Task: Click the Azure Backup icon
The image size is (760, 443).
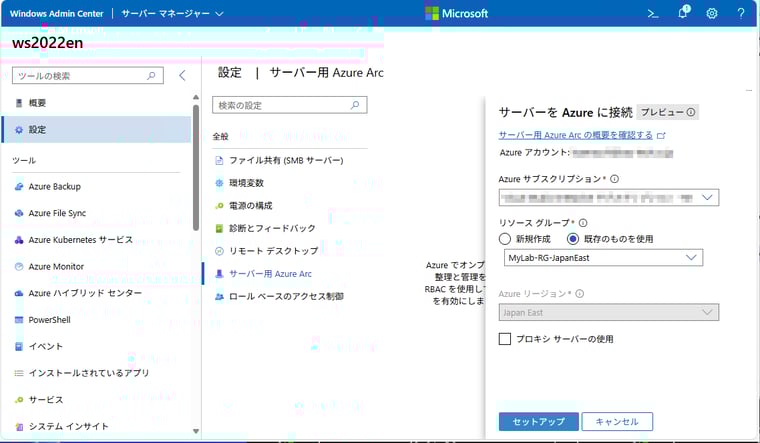Action: (x=19, y=187)
